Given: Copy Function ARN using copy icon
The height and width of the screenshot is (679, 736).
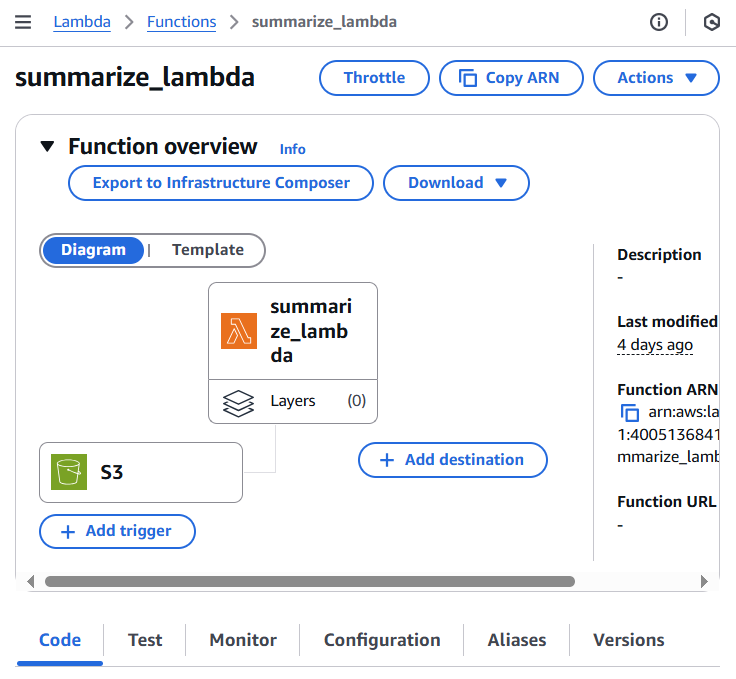Looking at the screenshot, I should 630,412.
